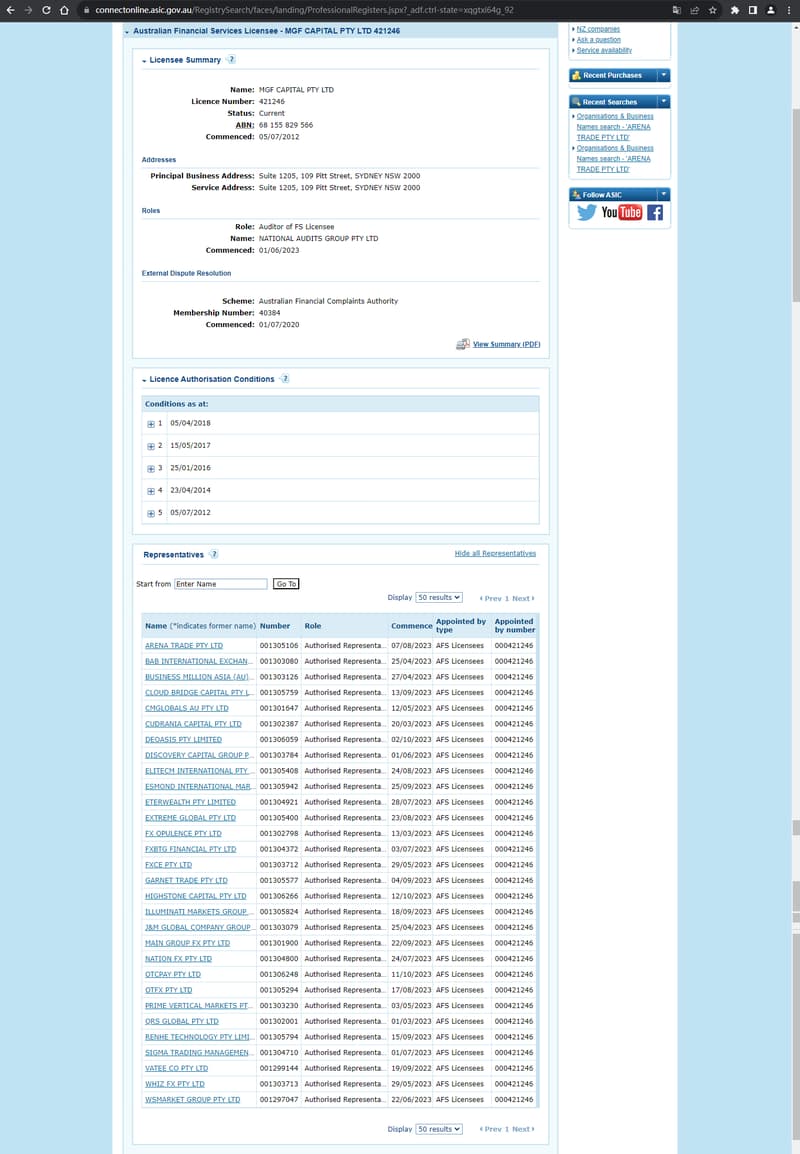
Task: Open bottom Display 50 results dropdown
Action: 439,1129
